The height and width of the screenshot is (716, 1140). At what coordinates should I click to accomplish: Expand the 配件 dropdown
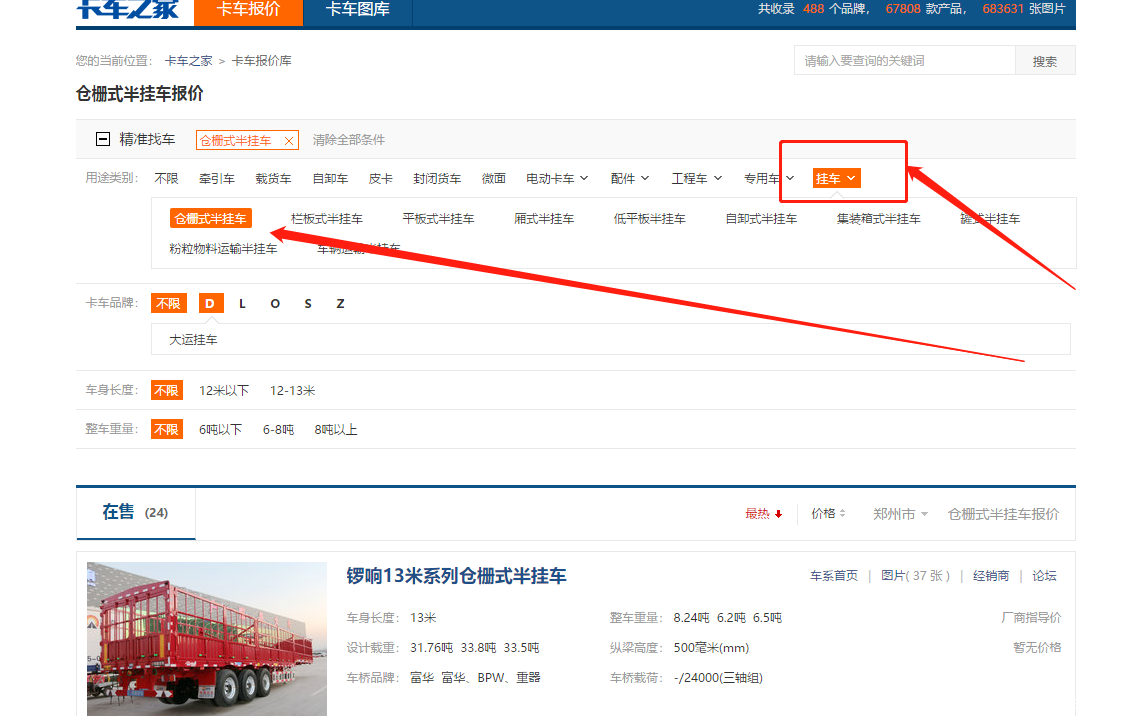[x=630, y=178]
